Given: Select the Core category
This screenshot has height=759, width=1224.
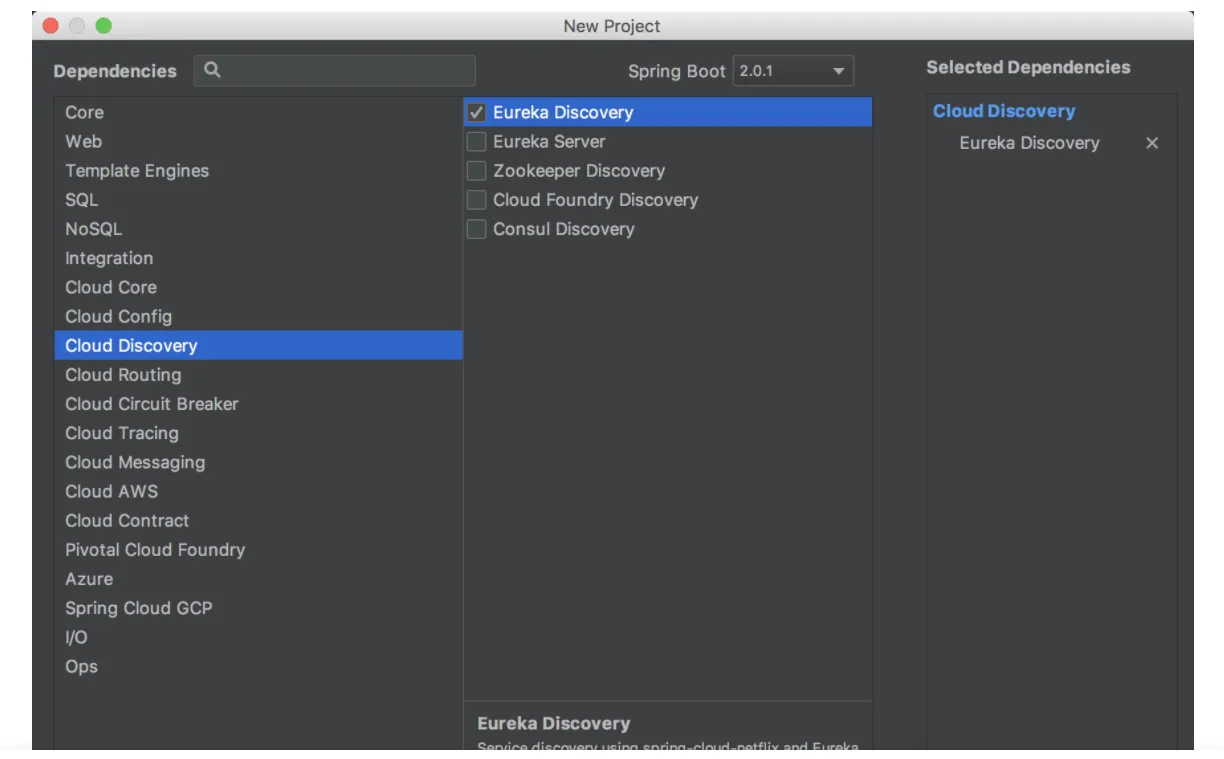Looking at the screenshot, I should [x=258, y=113].
